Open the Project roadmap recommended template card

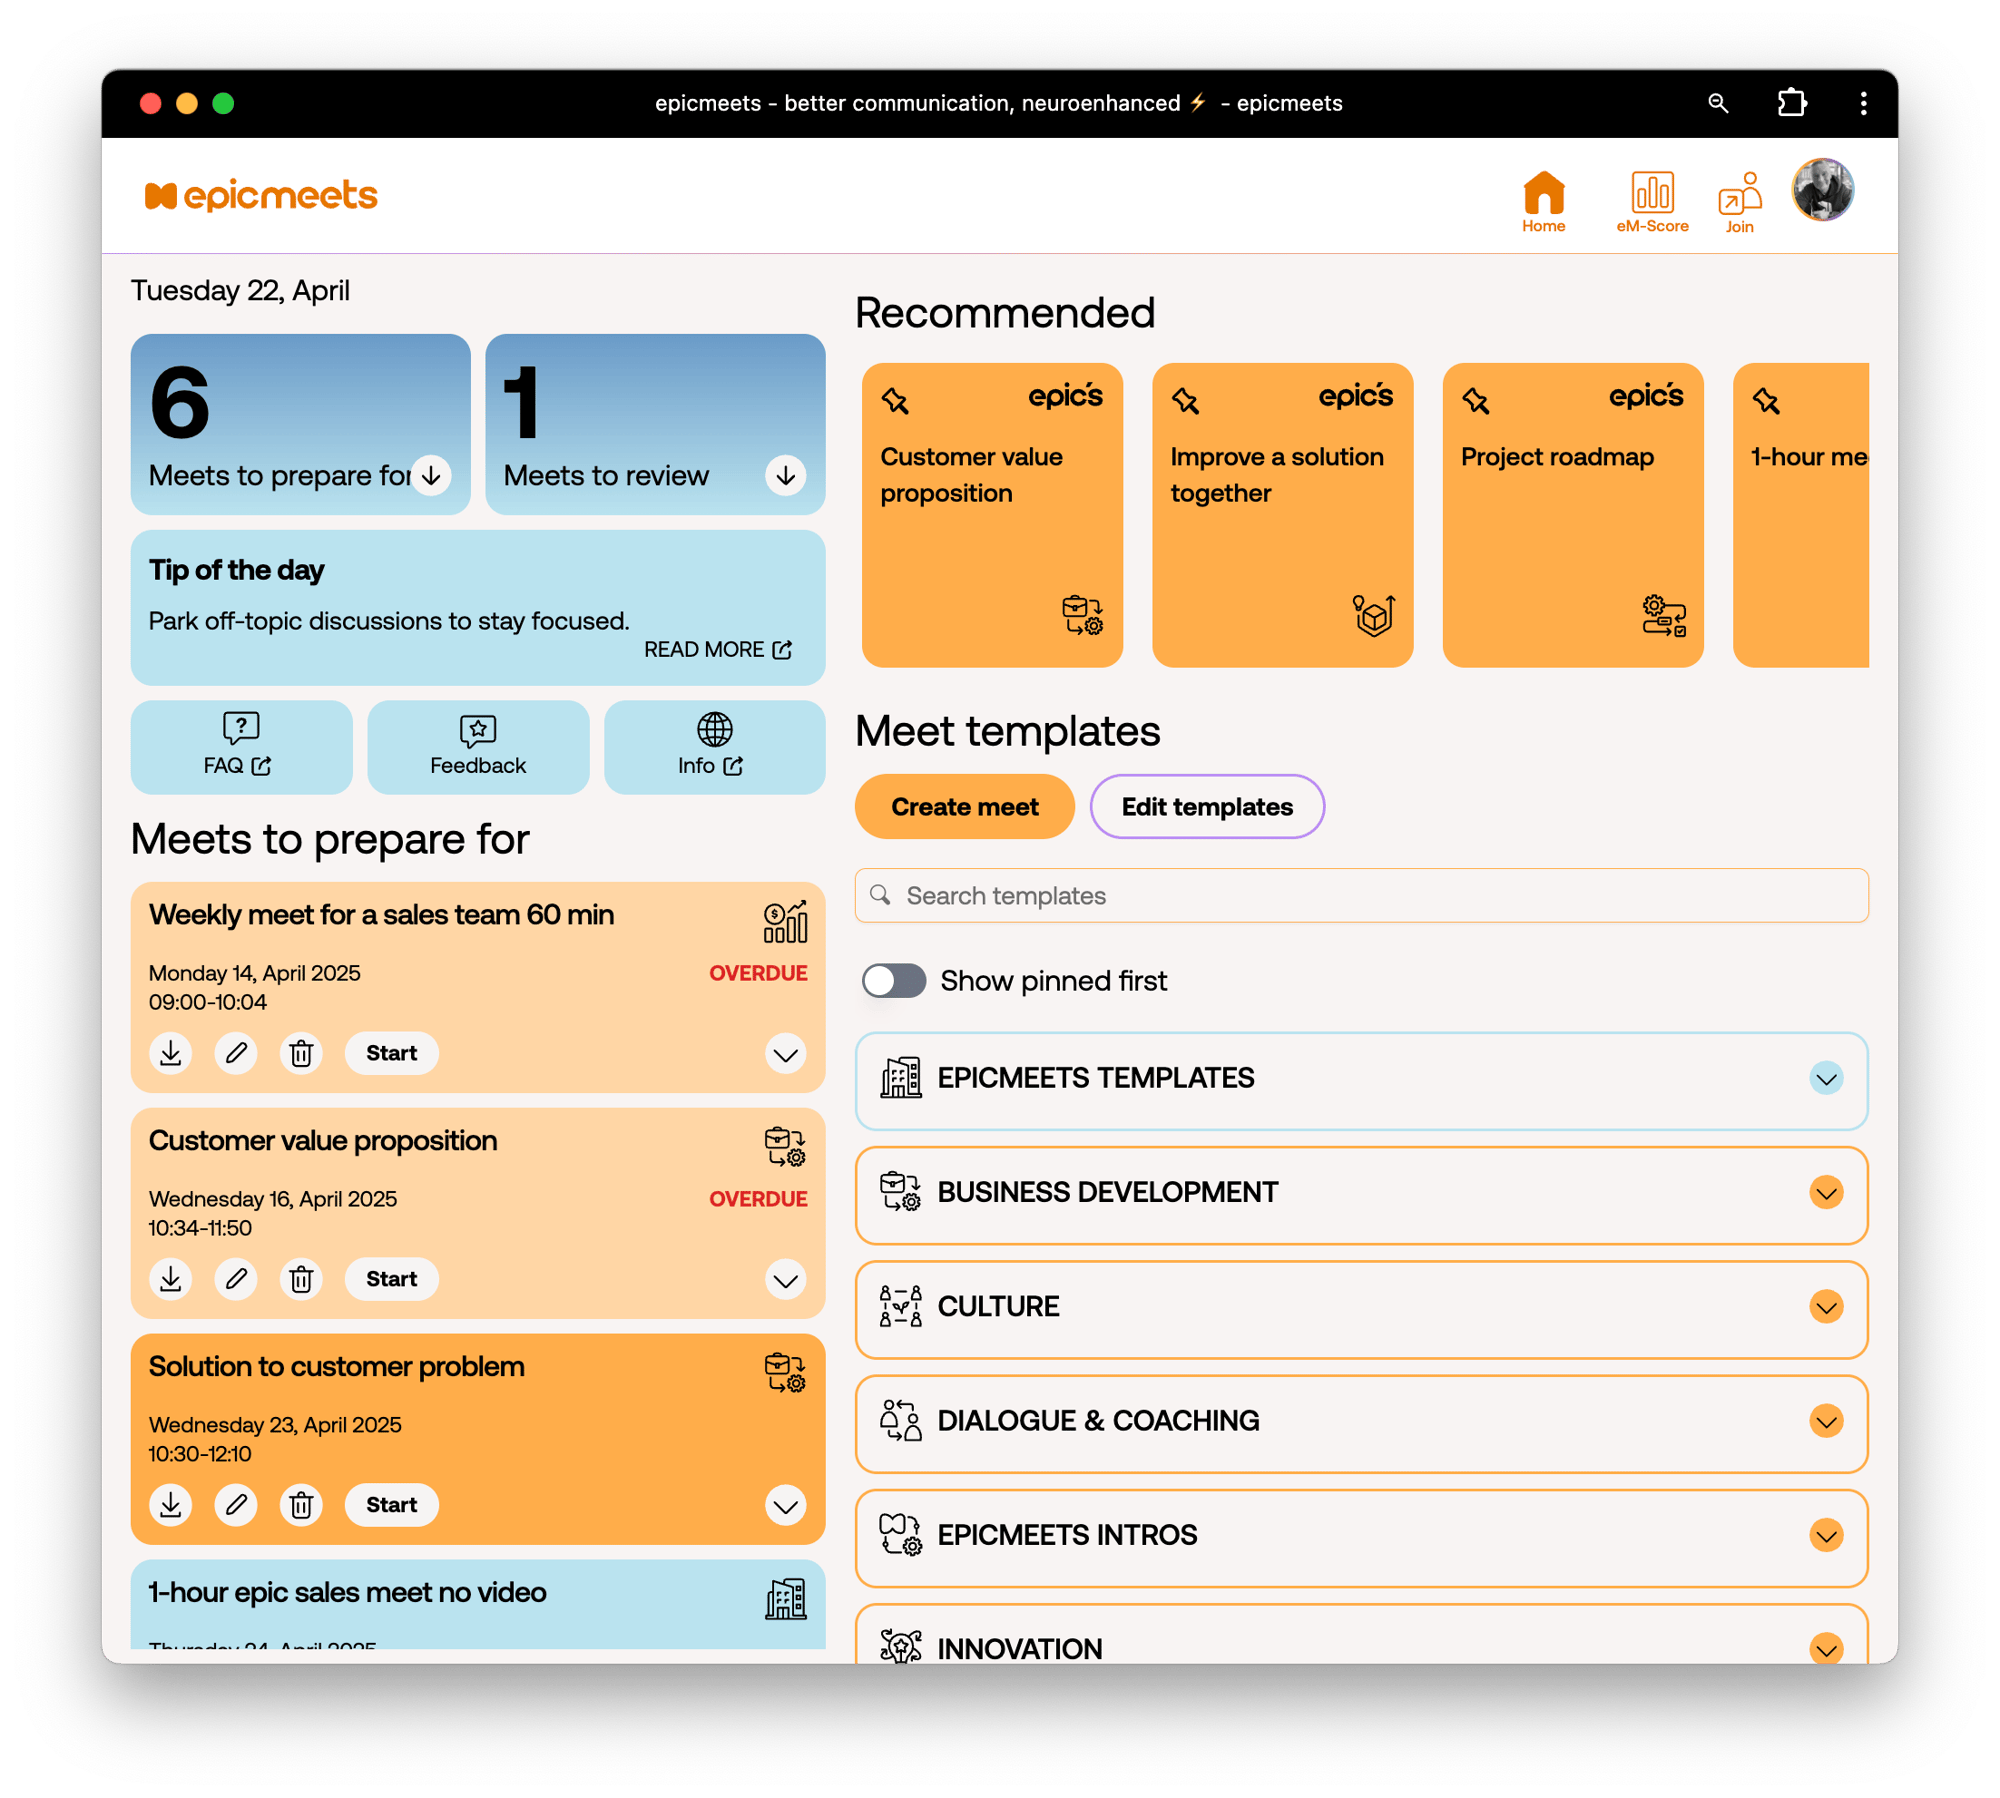coord(1572,514)
